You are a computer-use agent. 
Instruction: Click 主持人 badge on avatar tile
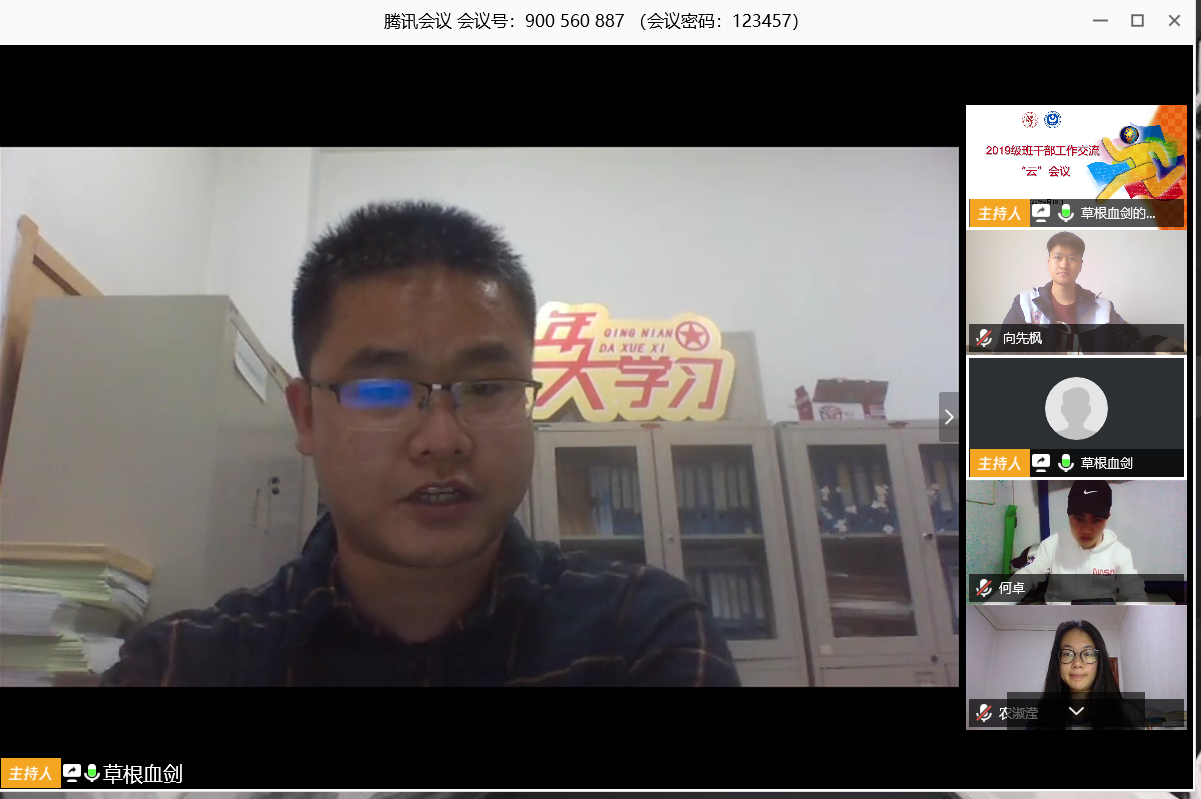click(998, 463)
